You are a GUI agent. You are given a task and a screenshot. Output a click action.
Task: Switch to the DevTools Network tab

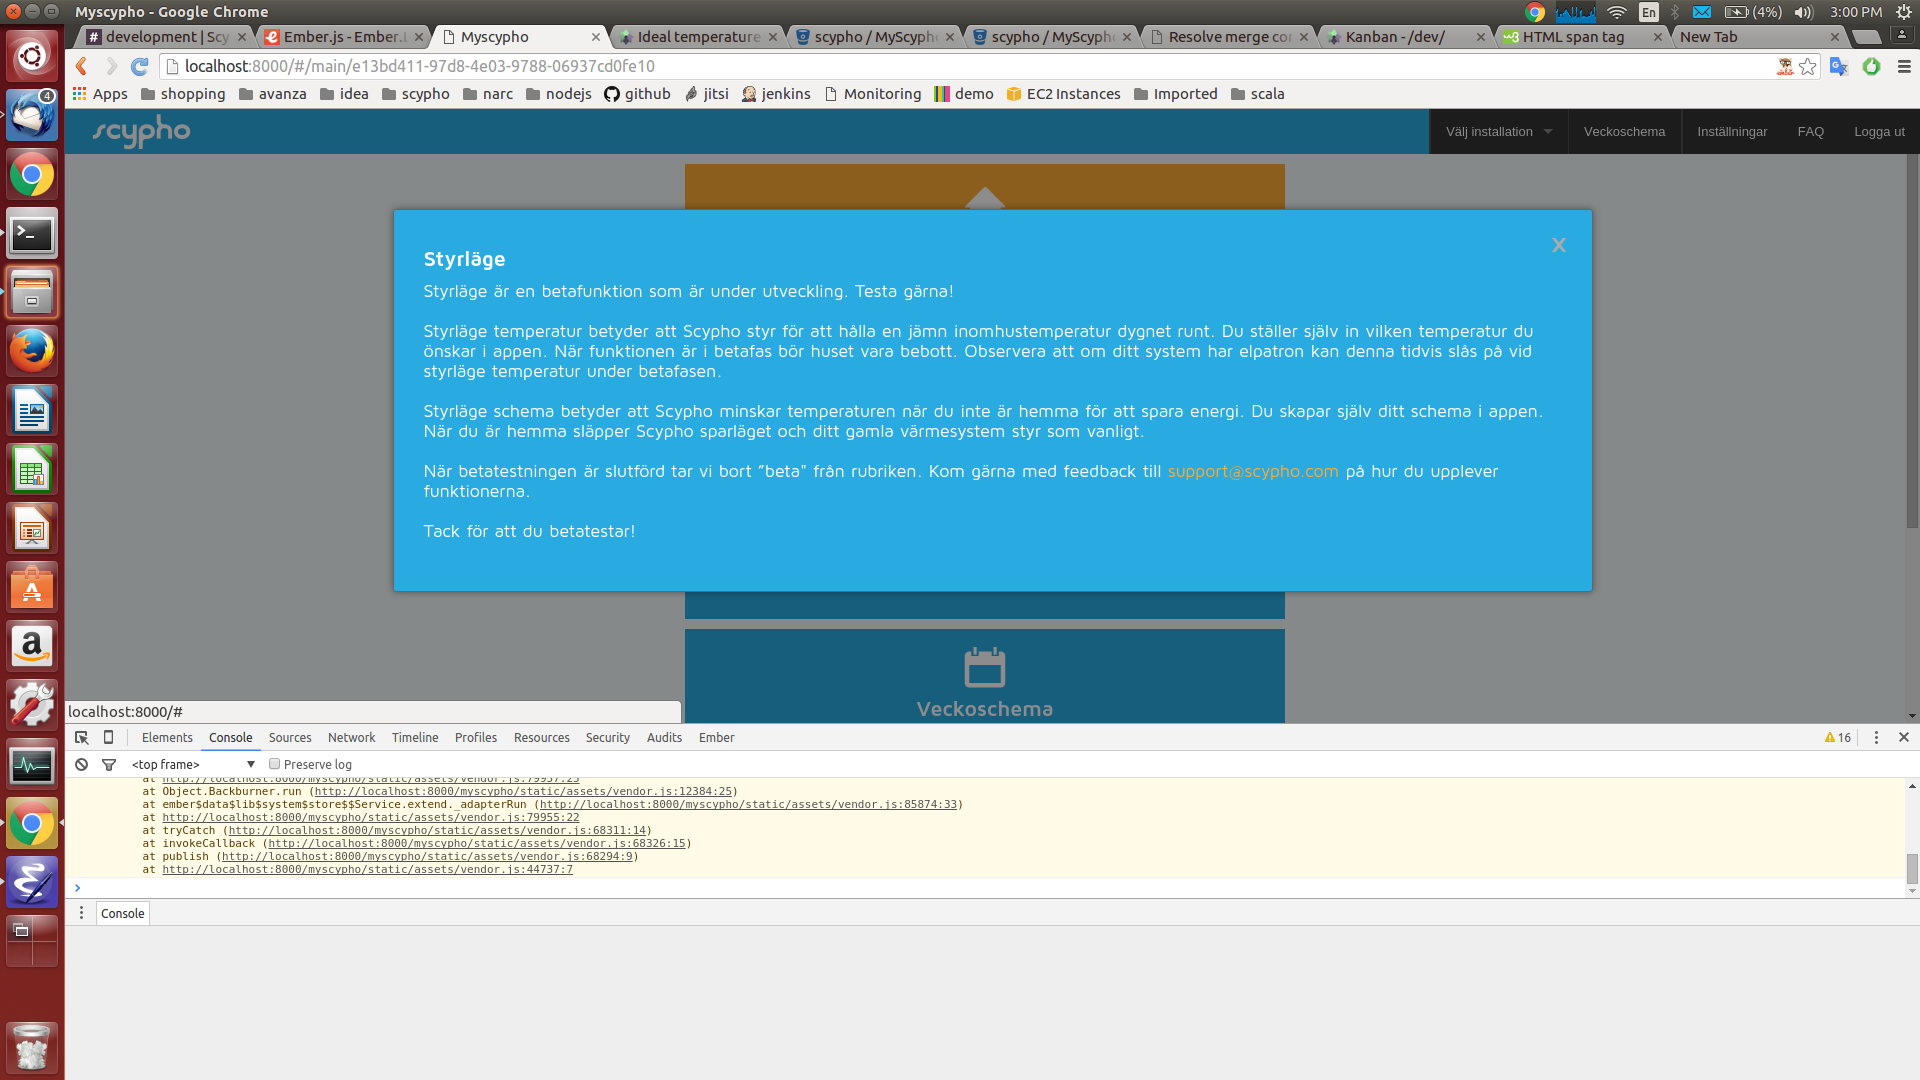[x=351, y=738]
